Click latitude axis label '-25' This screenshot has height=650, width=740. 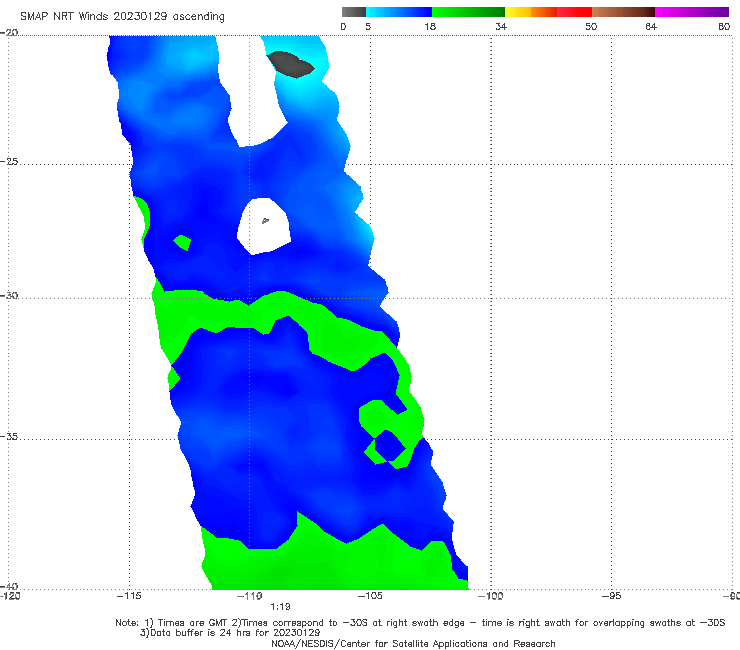(9, 161)
